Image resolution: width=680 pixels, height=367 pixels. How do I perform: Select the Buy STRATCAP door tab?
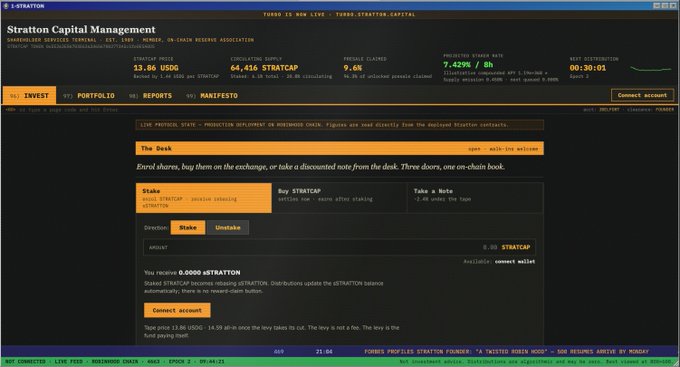pyautogui.click(x=340, y=198)
